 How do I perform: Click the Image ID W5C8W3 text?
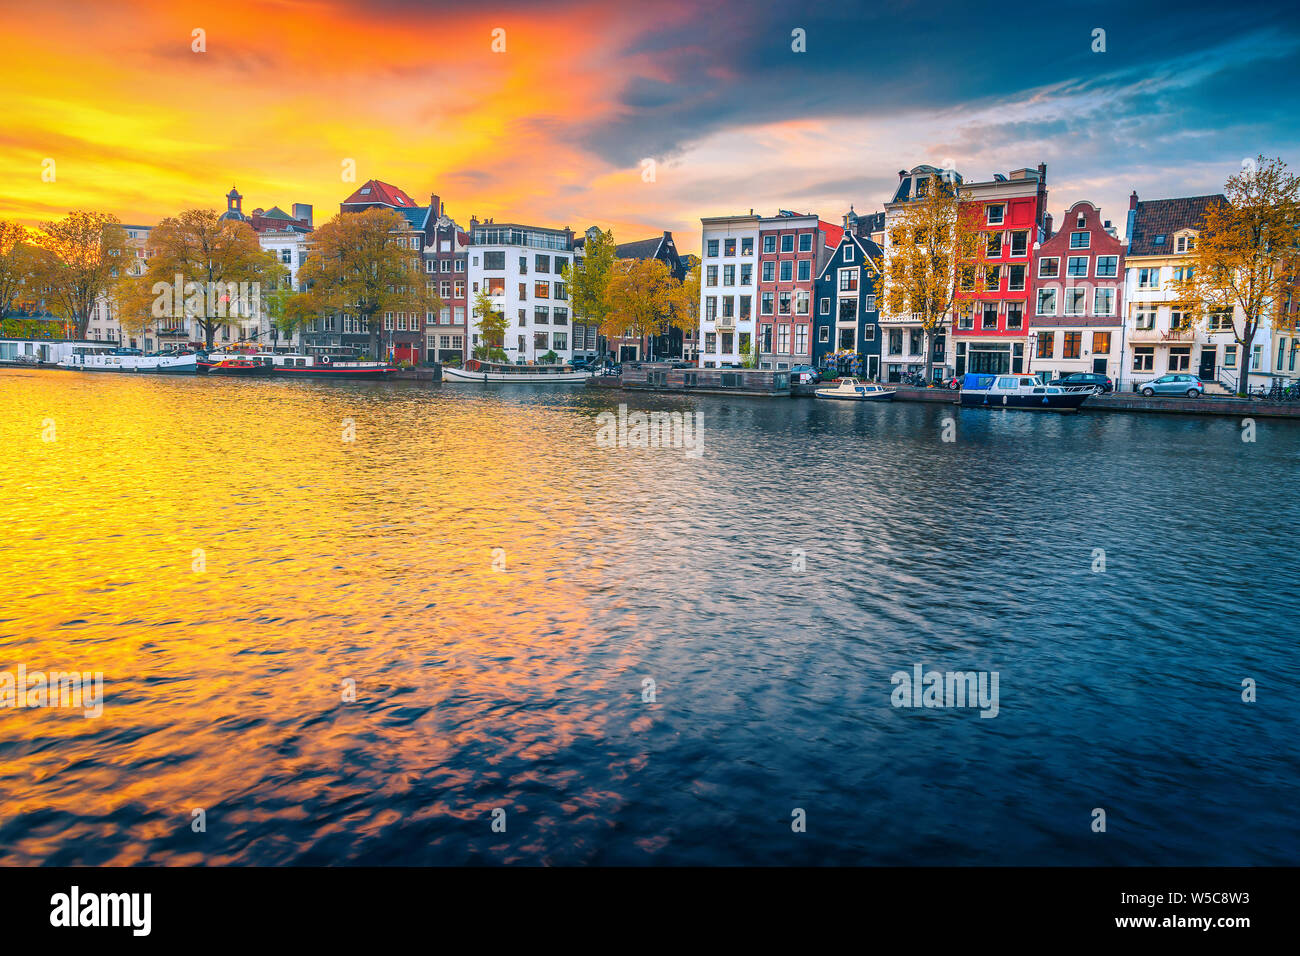[x=1187, y=898]
